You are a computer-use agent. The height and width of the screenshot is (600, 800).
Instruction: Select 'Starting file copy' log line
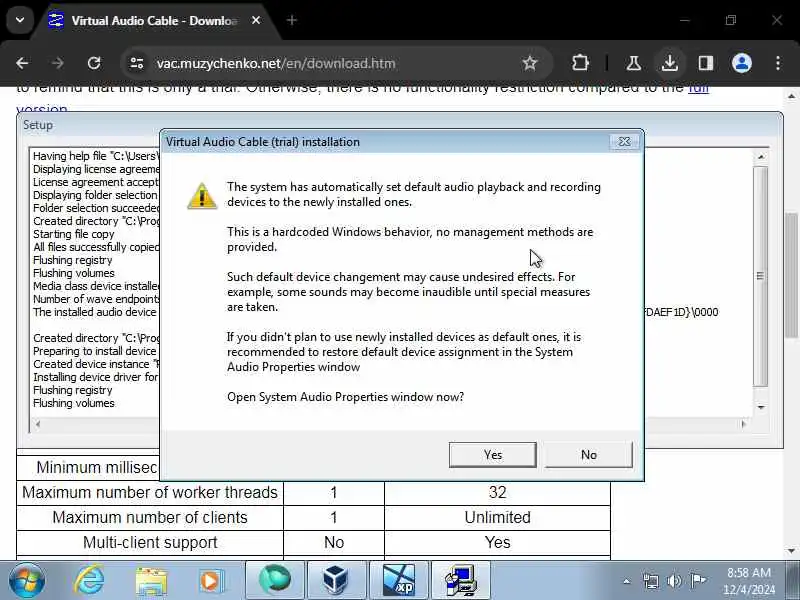(73, 234)
